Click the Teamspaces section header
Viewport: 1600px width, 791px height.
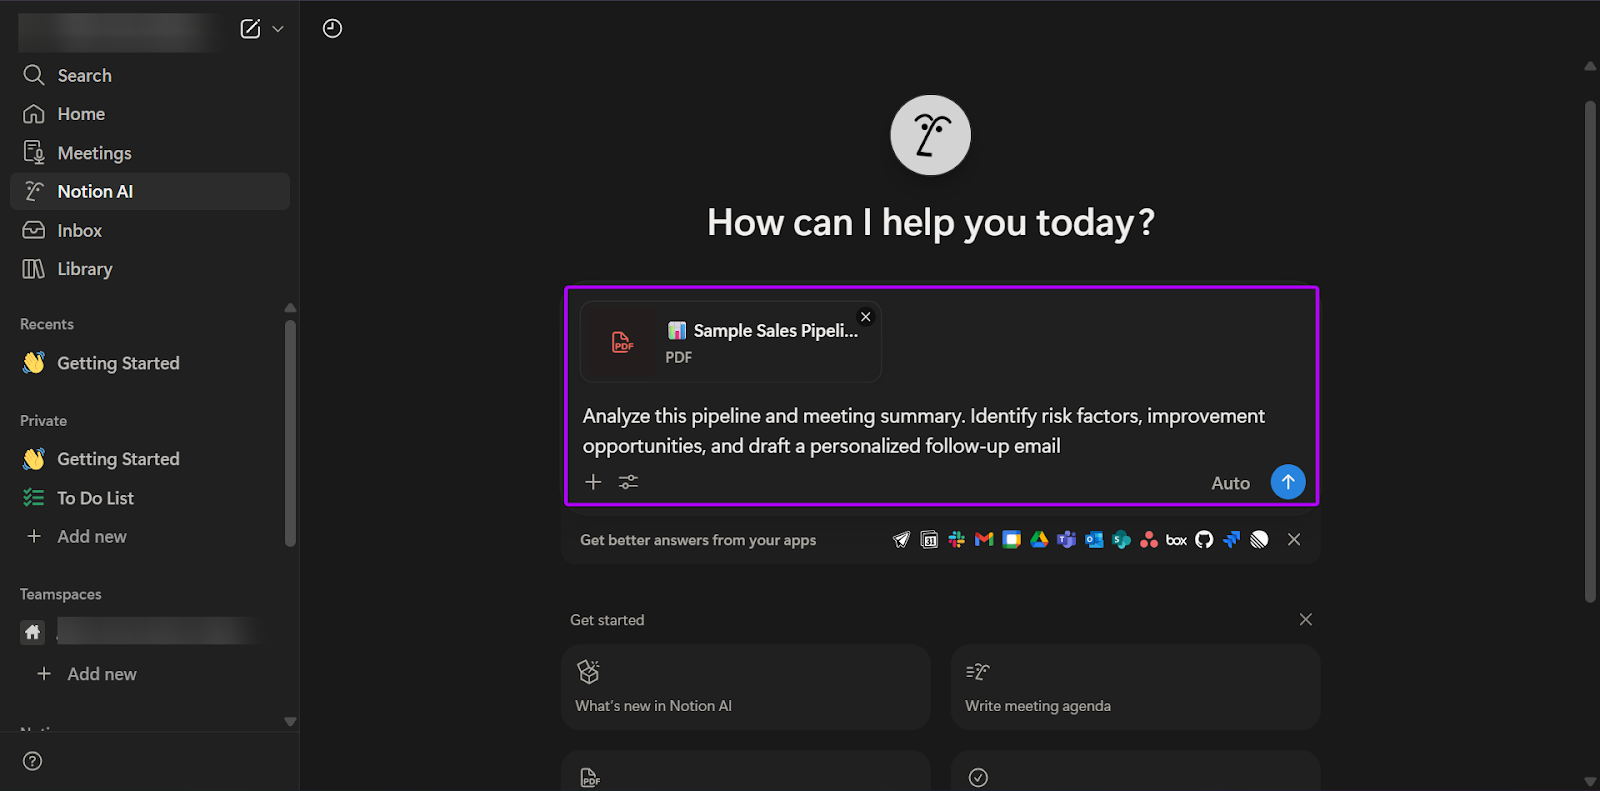[x=61, y=594]
